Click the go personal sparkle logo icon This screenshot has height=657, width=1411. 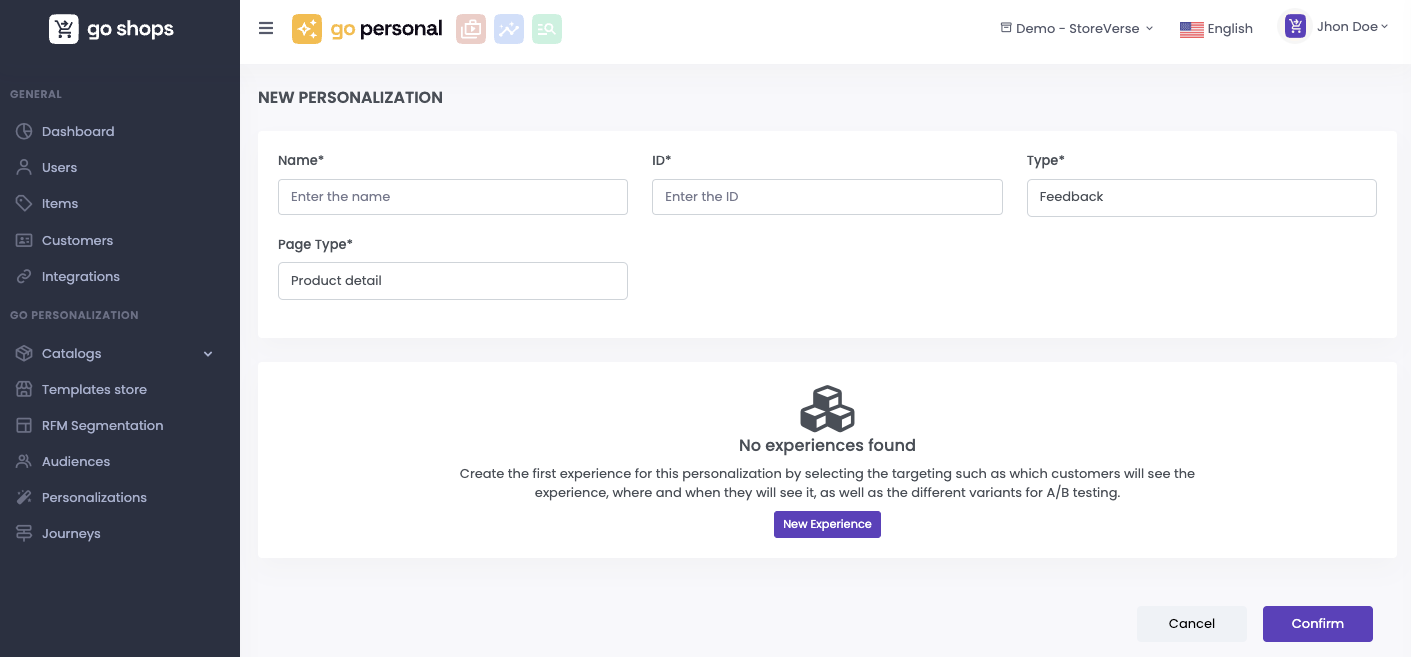[306, 29]
